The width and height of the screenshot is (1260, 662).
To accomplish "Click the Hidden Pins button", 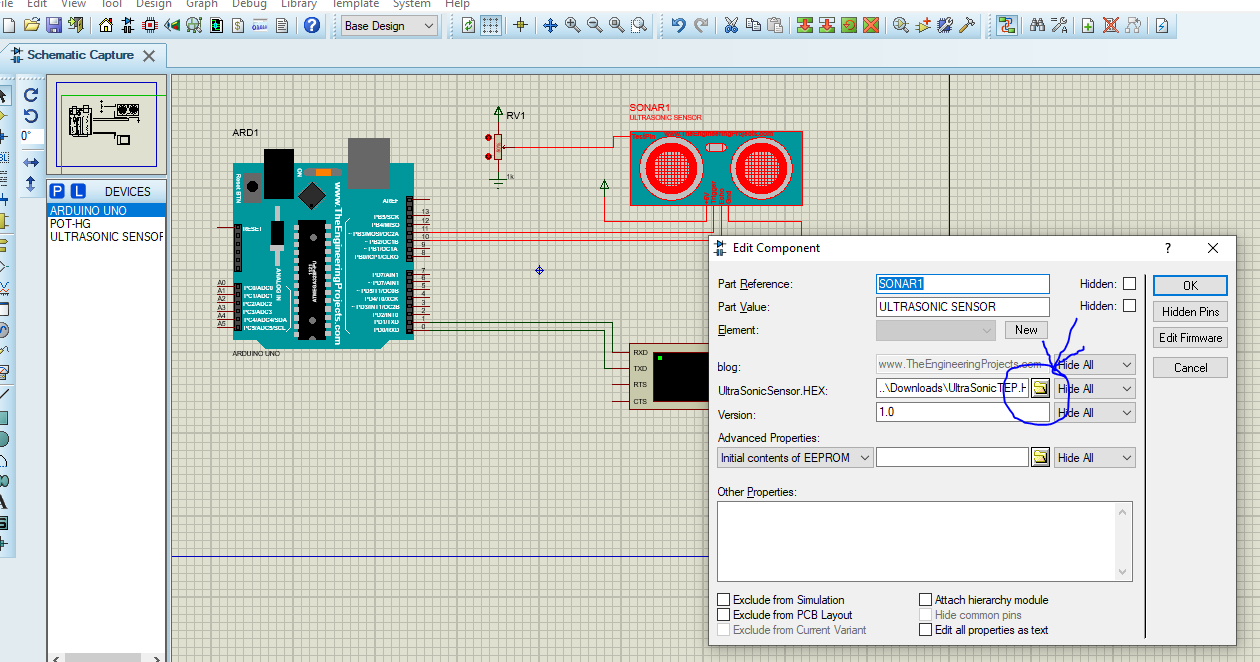I will [1190, 312].
